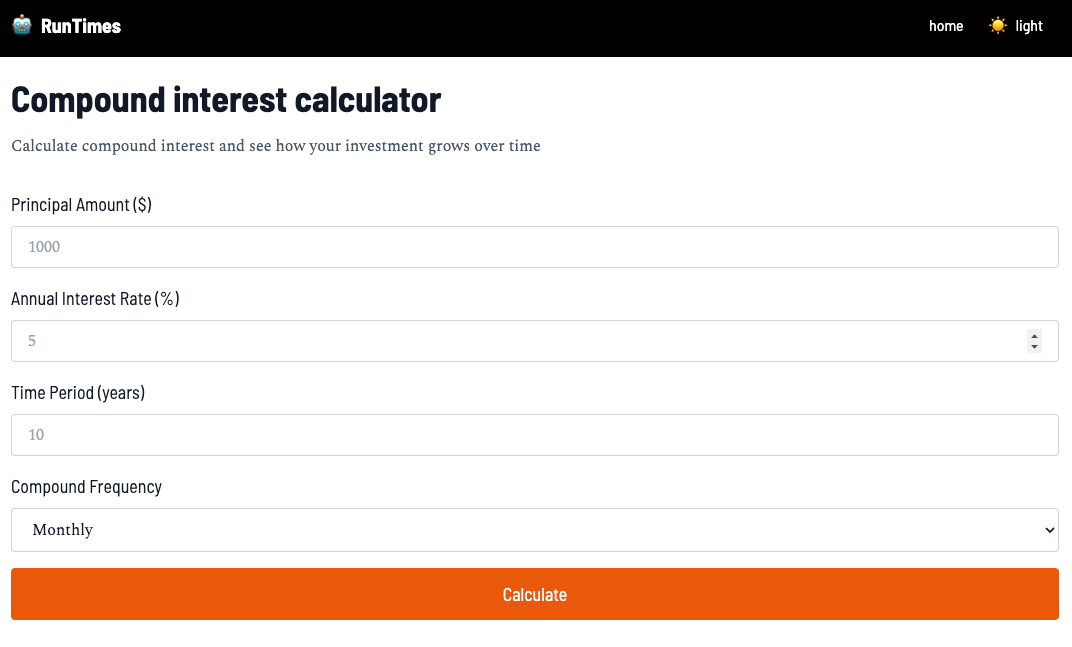Go to the home page link

[x=945, y=26]
